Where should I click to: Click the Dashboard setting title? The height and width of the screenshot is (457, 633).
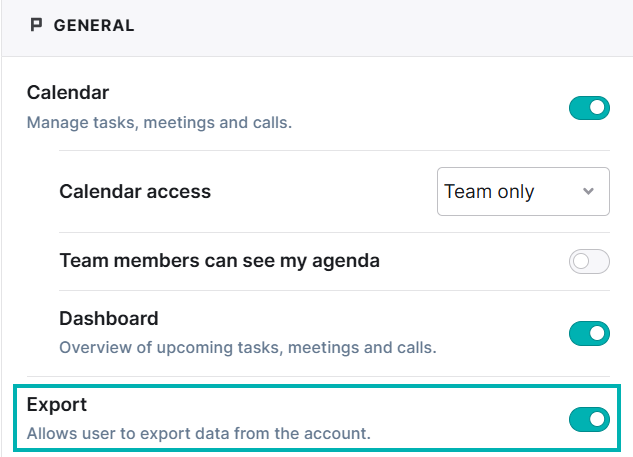tap(109, 319)
